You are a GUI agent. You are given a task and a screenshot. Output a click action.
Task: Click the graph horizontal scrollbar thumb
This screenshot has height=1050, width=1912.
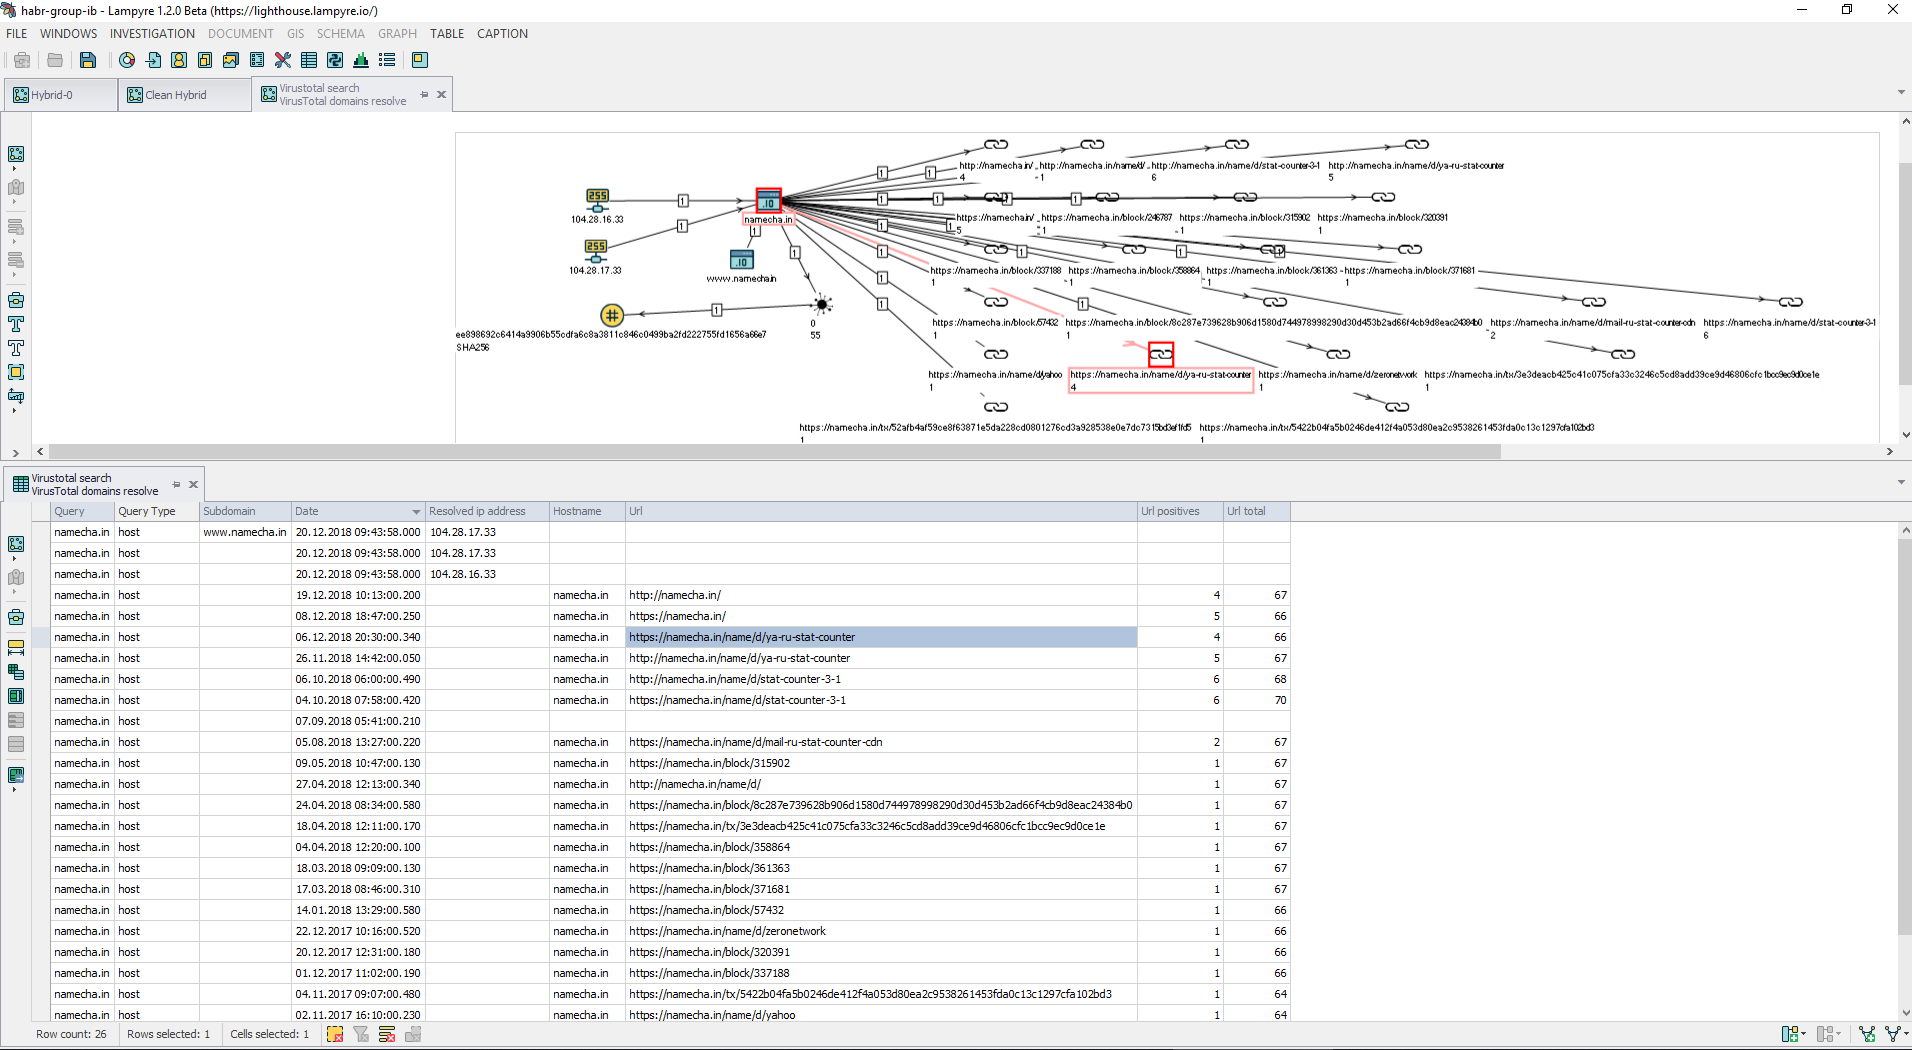[775, 452]
